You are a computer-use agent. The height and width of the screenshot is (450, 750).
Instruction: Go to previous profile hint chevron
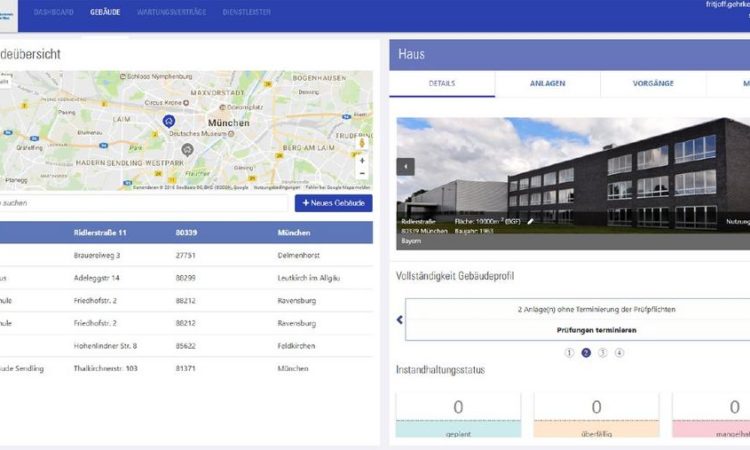[x=400, y=319]
